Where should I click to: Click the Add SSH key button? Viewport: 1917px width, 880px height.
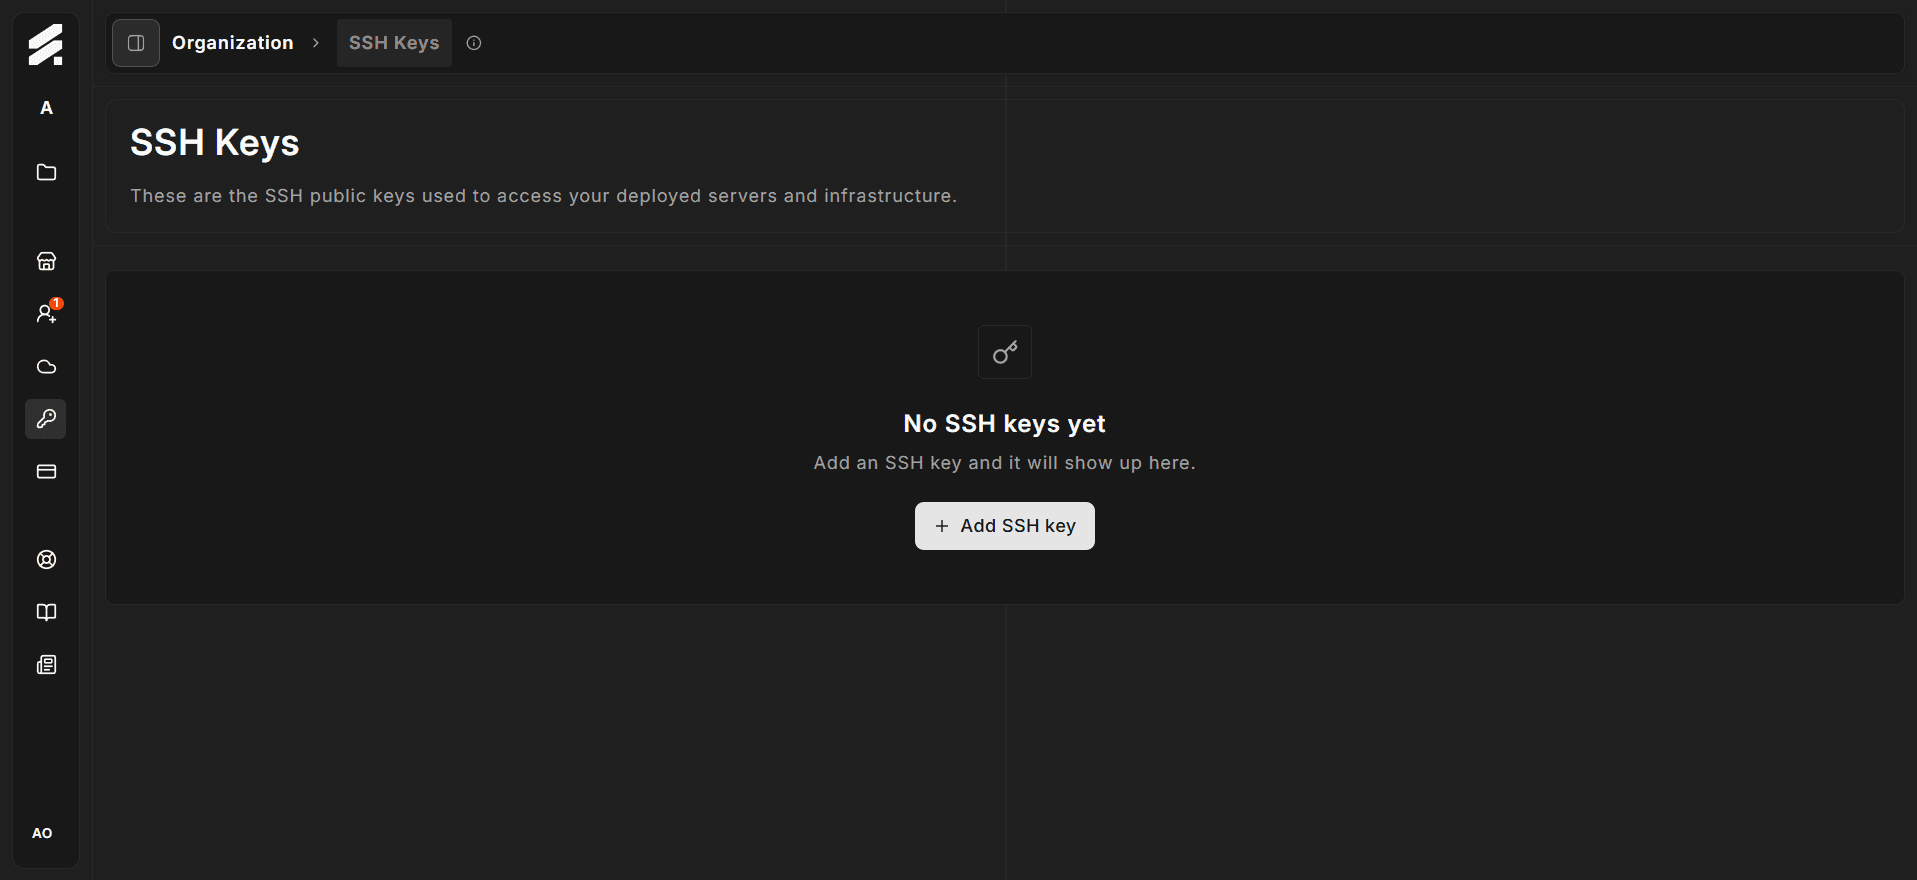[1005, 526]
